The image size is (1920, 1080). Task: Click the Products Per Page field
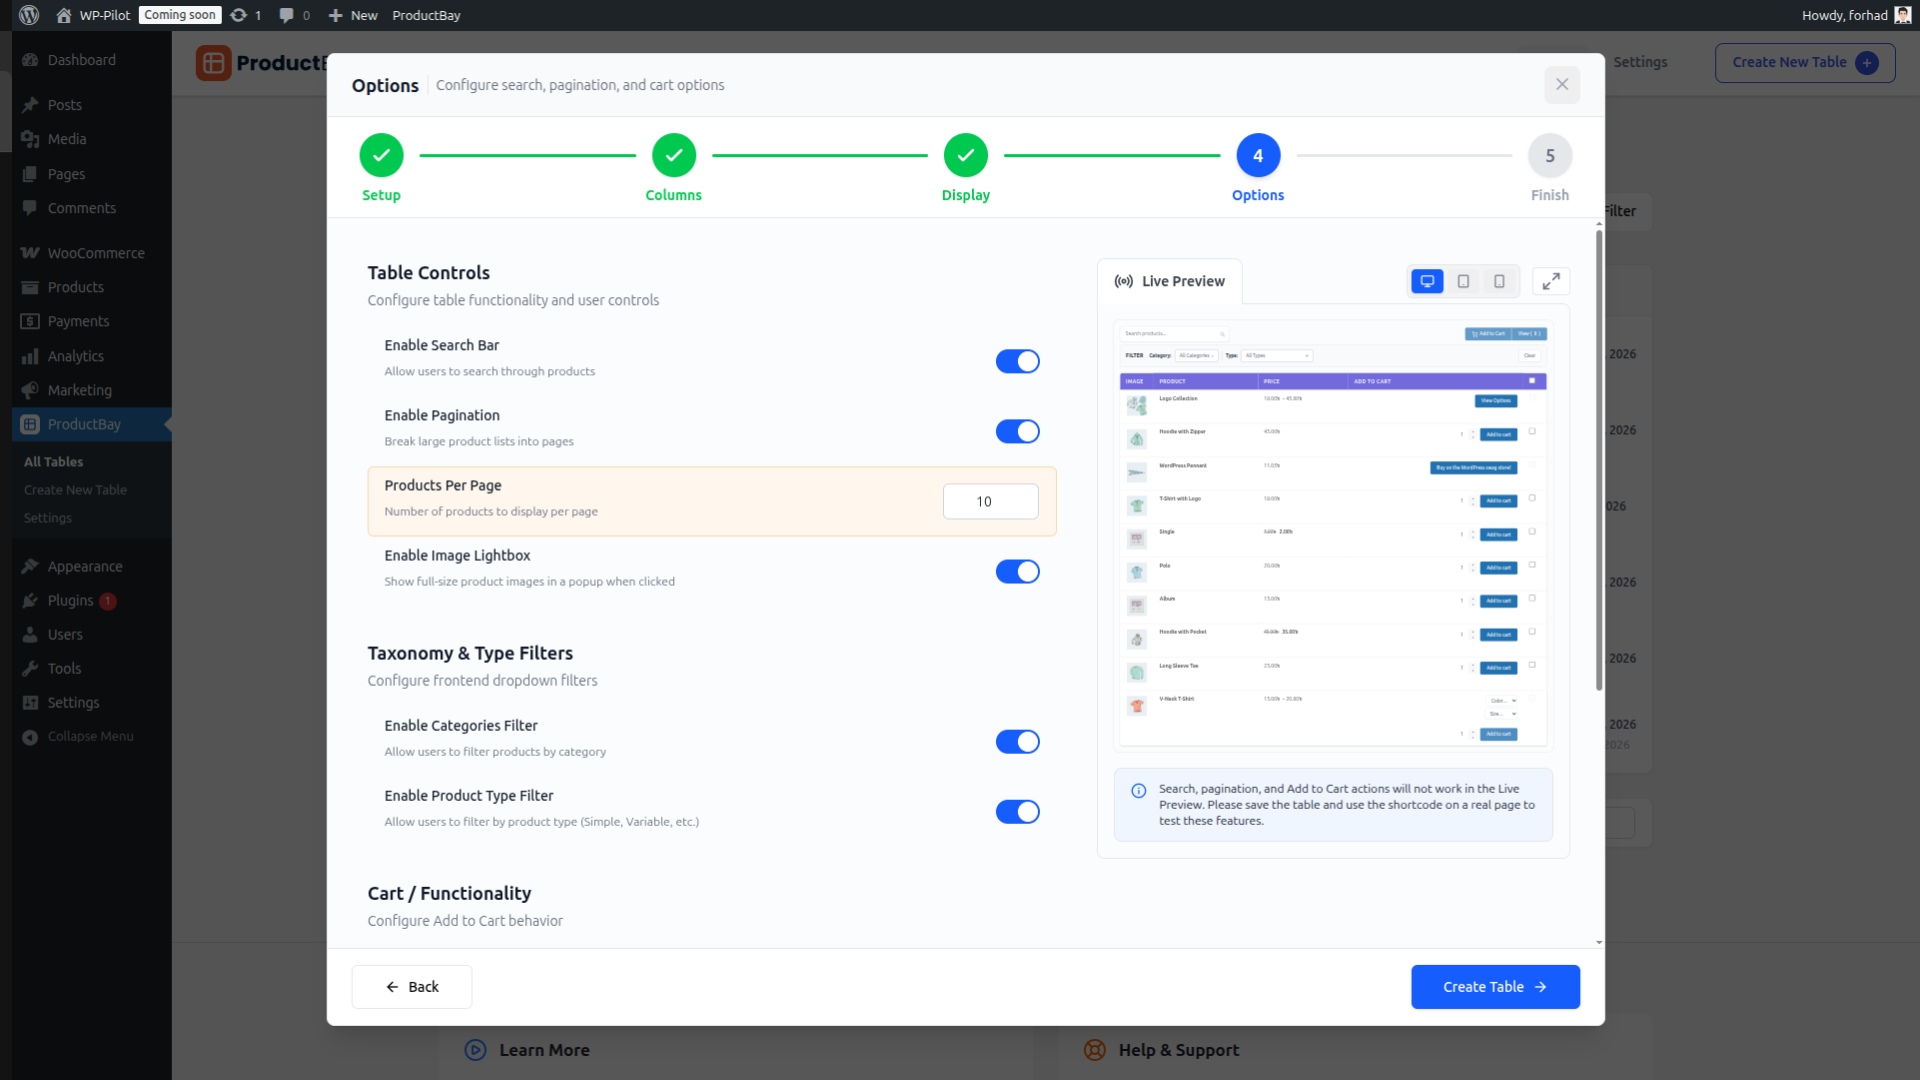click(x=990, y=501)
